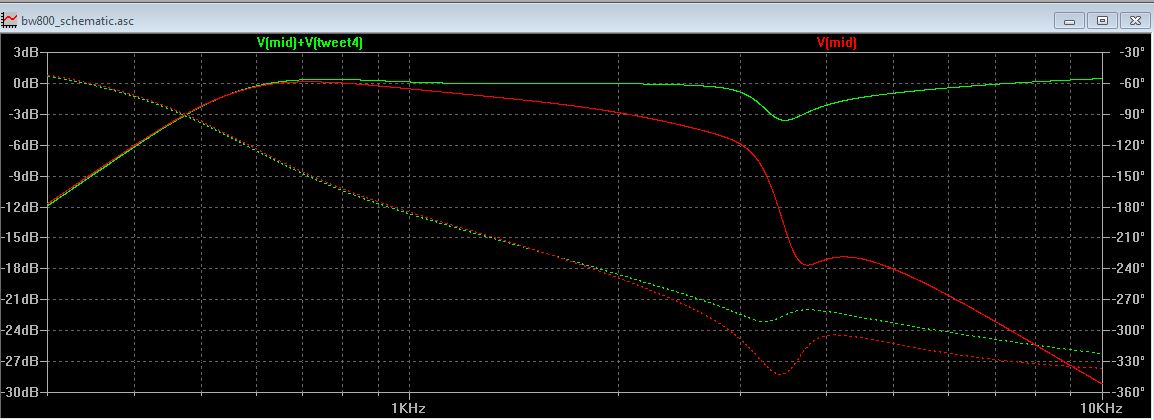Click the -360° phase axis label

click(1130, 392)
